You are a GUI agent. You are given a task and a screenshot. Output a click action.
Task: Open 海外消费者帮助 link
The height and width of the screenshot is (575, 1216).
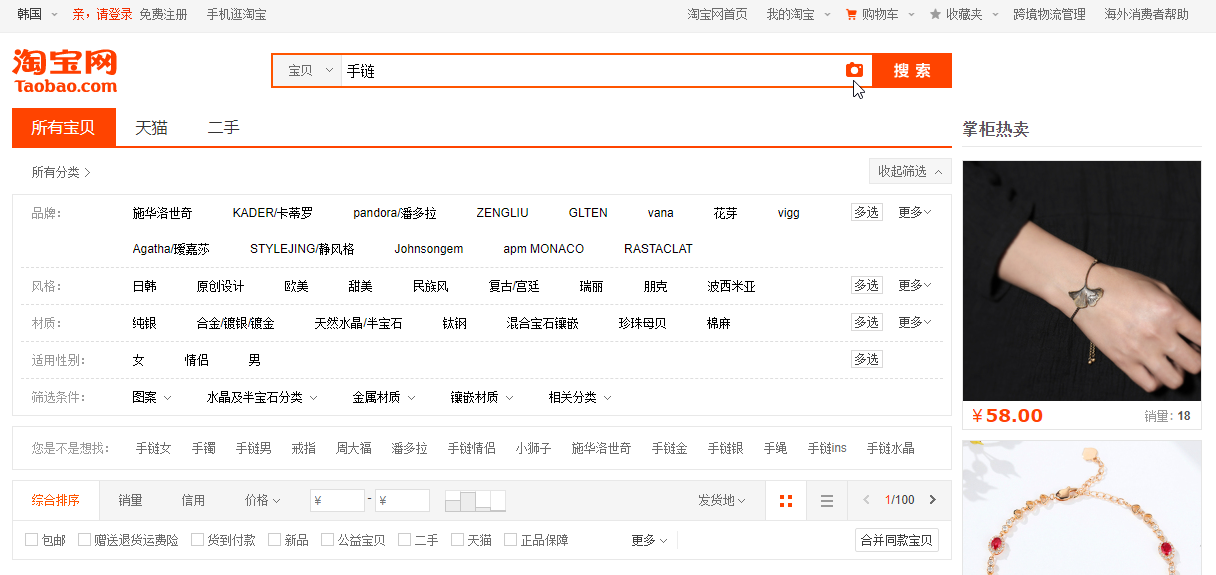tap(1146, 14)
